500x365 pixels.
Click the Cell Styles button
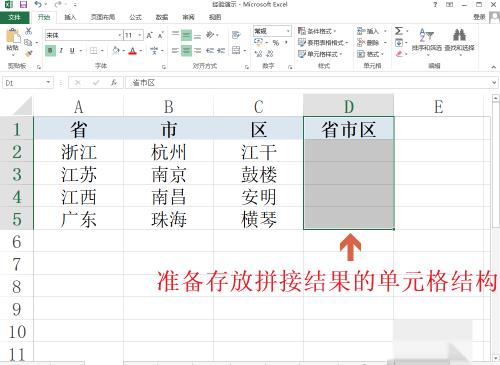318,54
